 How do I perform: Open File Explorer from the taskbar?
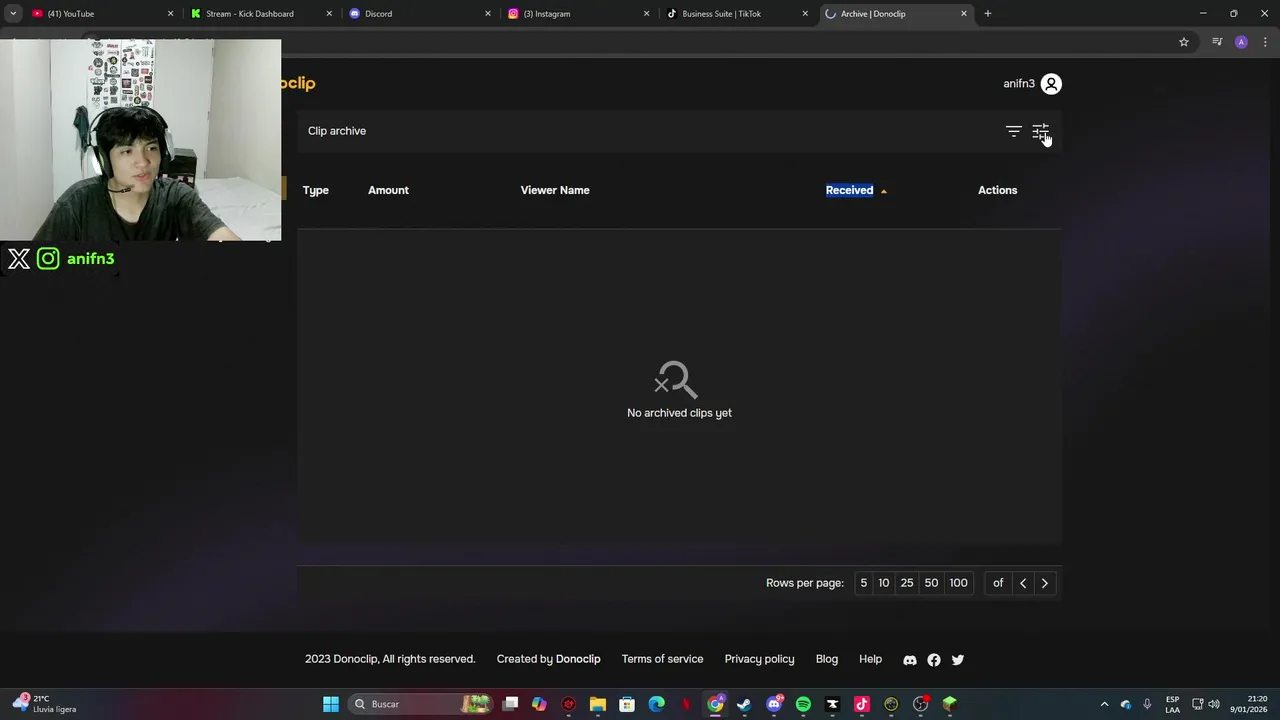(x=598, y=704)
